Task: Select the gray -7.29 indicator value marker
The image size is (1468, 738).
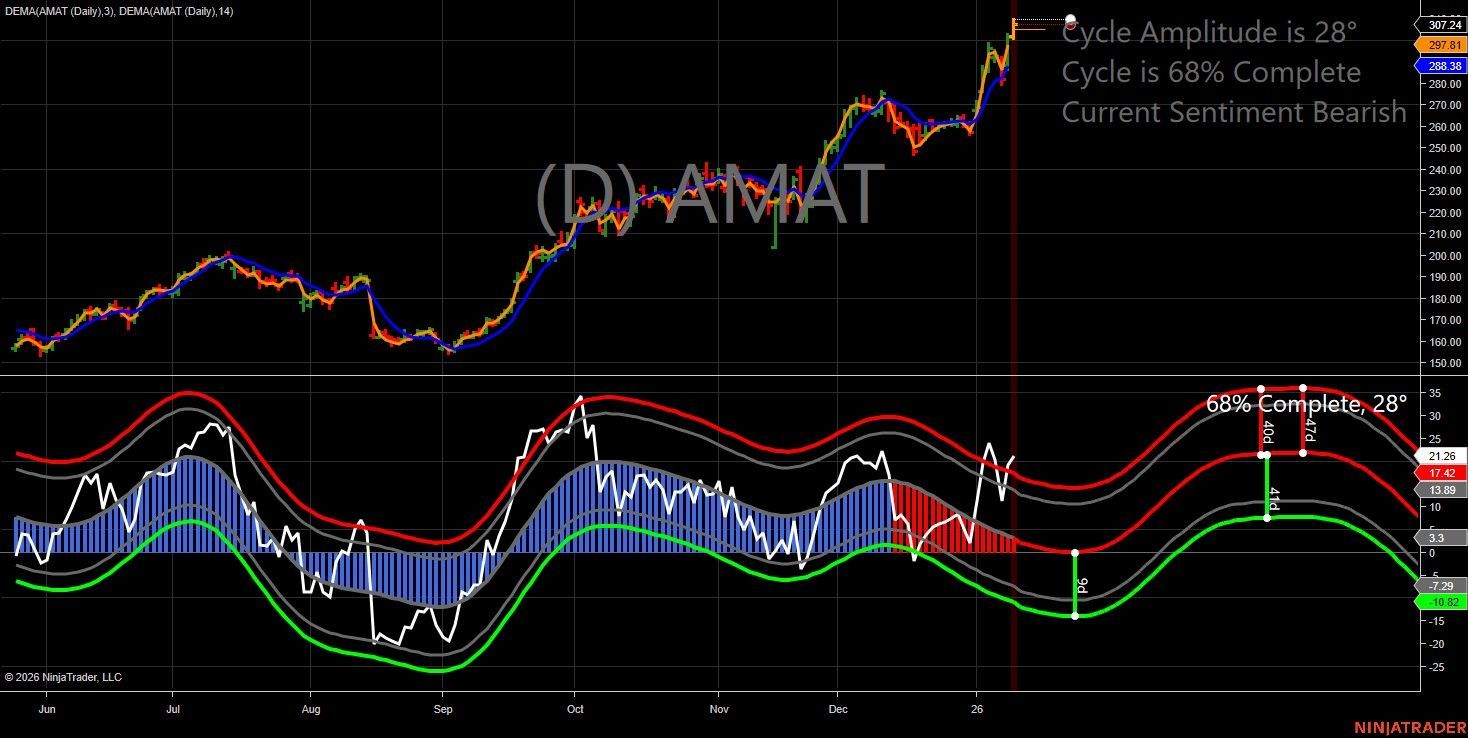Action: tap(1442, 585)
